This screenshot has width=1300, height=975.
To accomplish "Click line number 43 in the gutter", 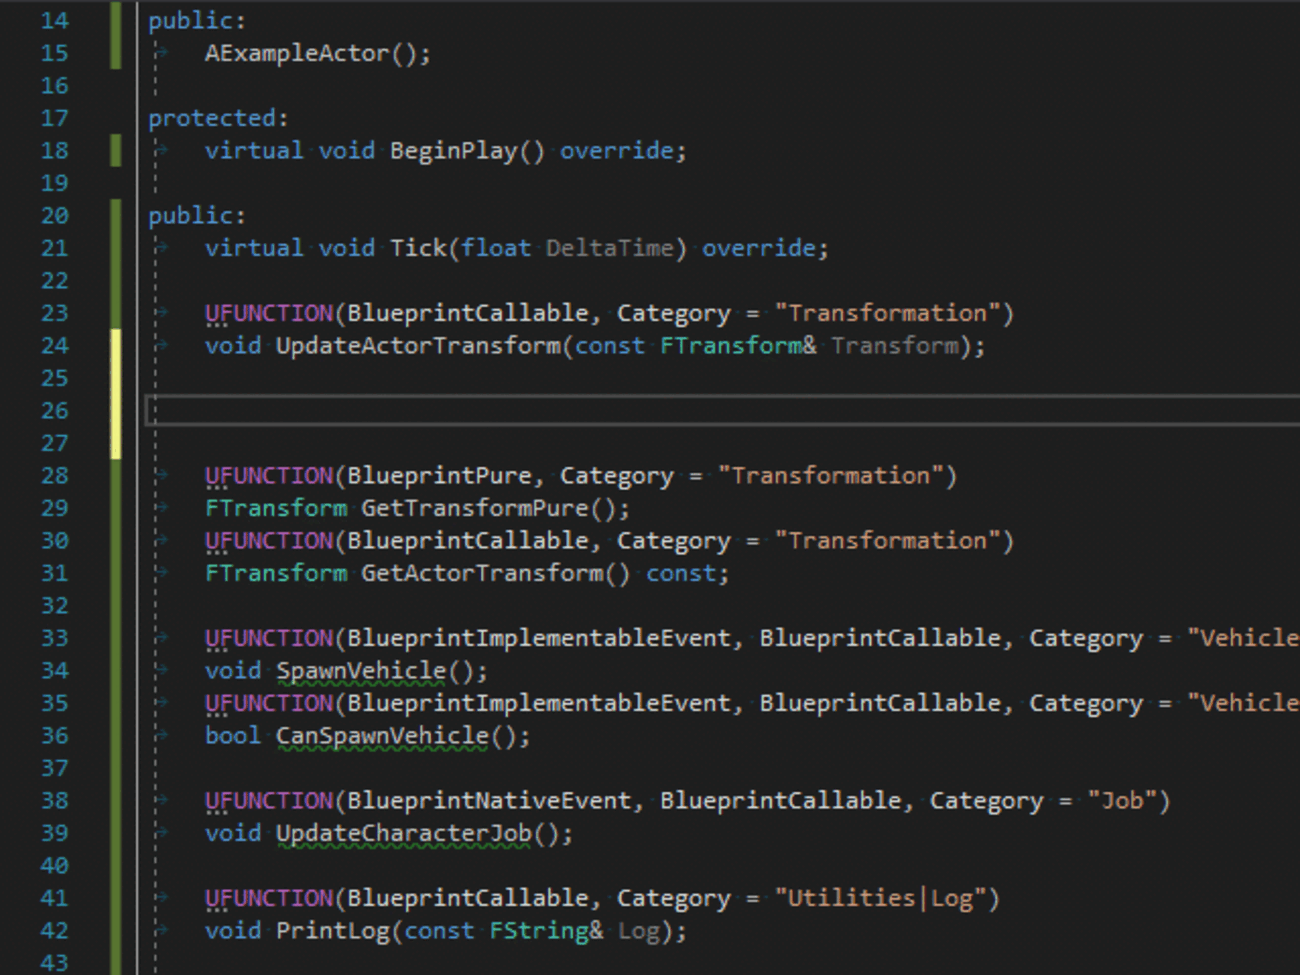I will tap(55, 963).
